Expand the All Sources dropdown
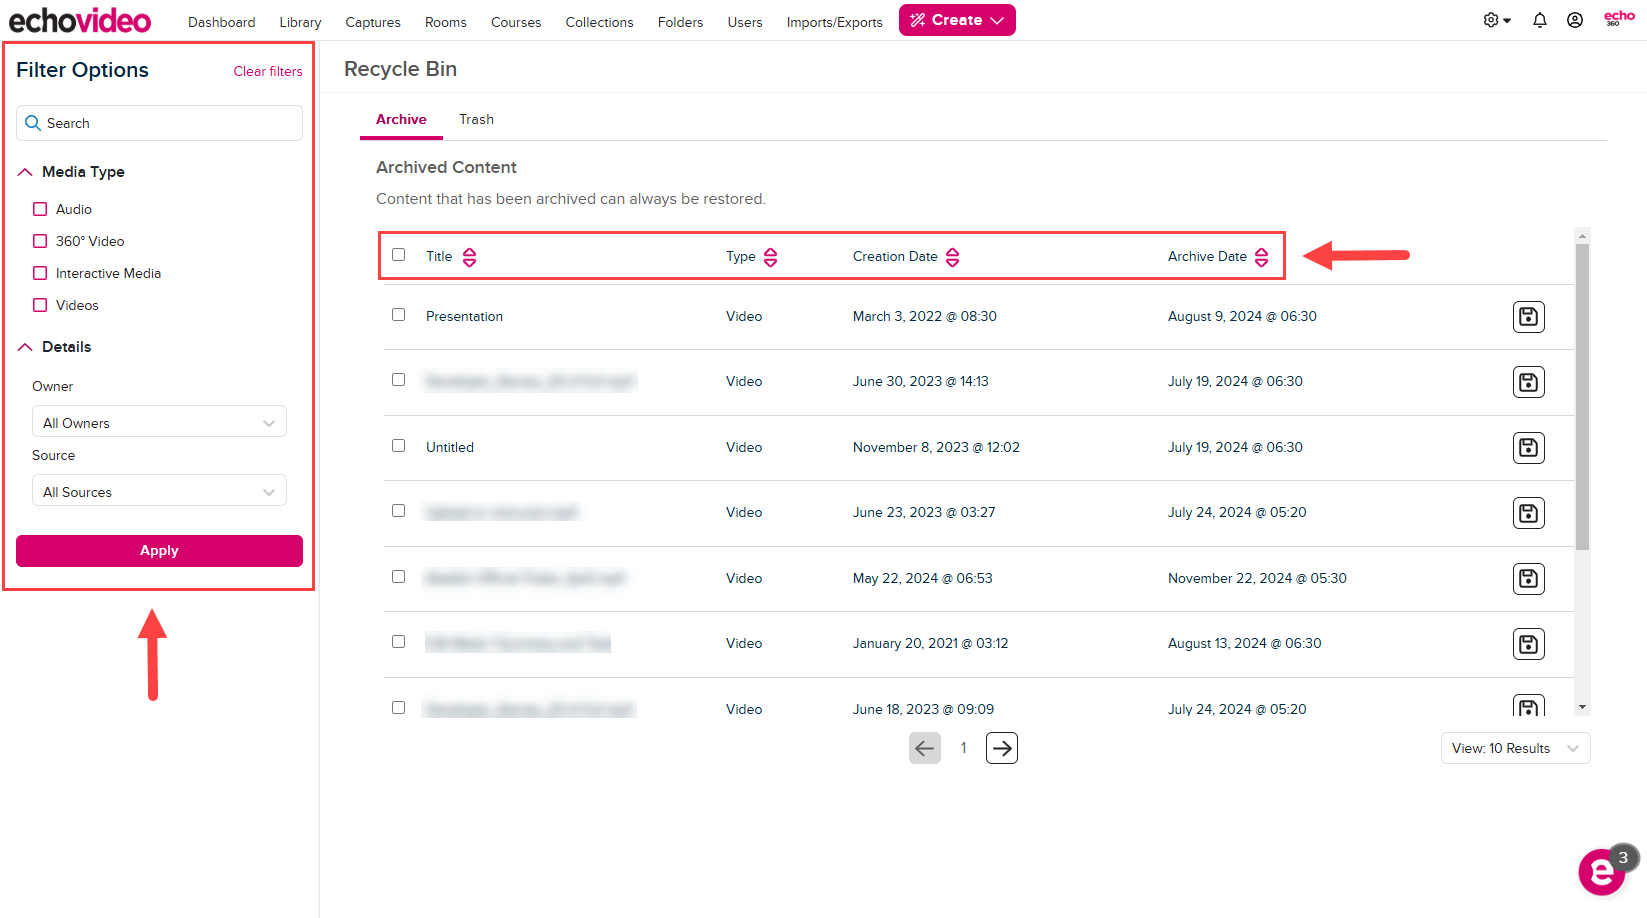The width and height of the screenshot is (1647, 918). tap(159, 492)
